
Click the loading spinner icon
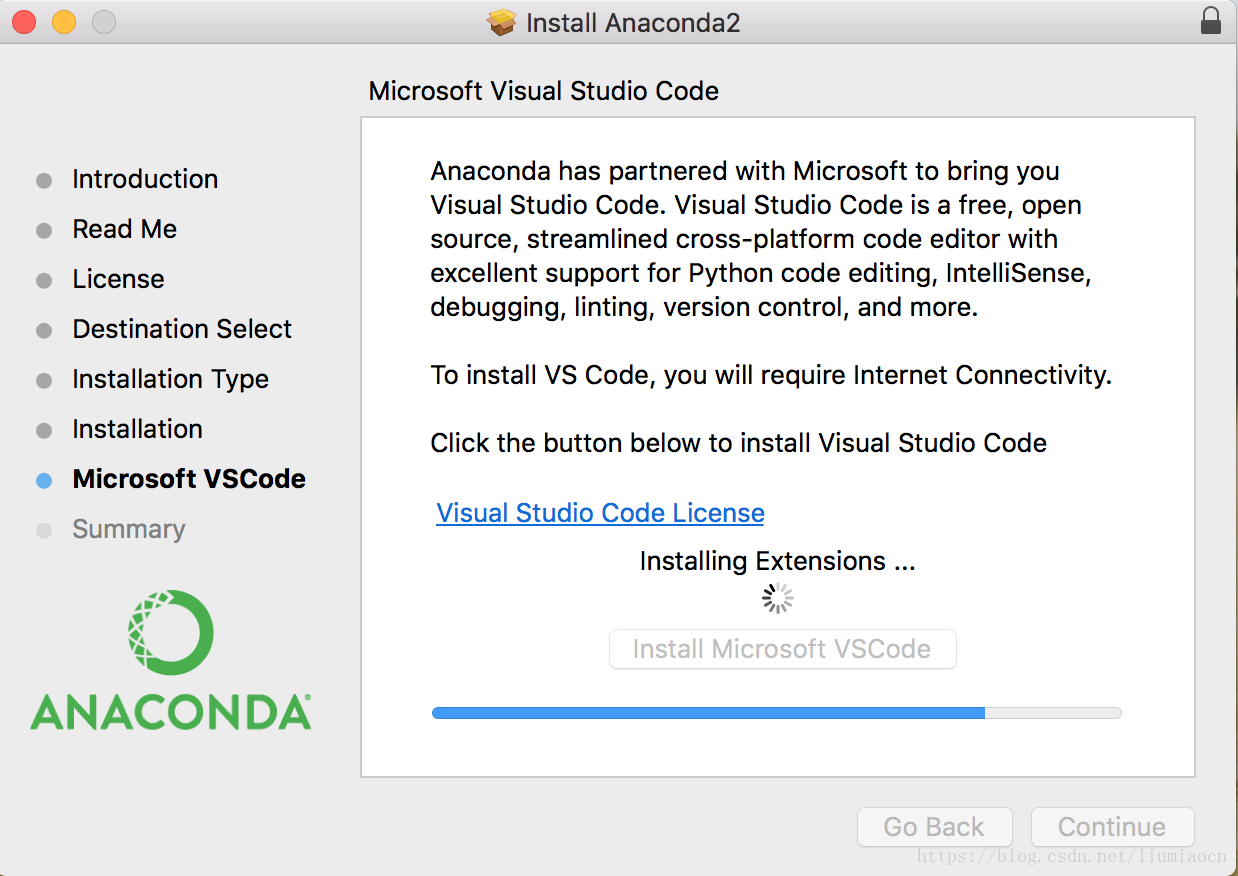pyautogui.click(x=777, y=598)
